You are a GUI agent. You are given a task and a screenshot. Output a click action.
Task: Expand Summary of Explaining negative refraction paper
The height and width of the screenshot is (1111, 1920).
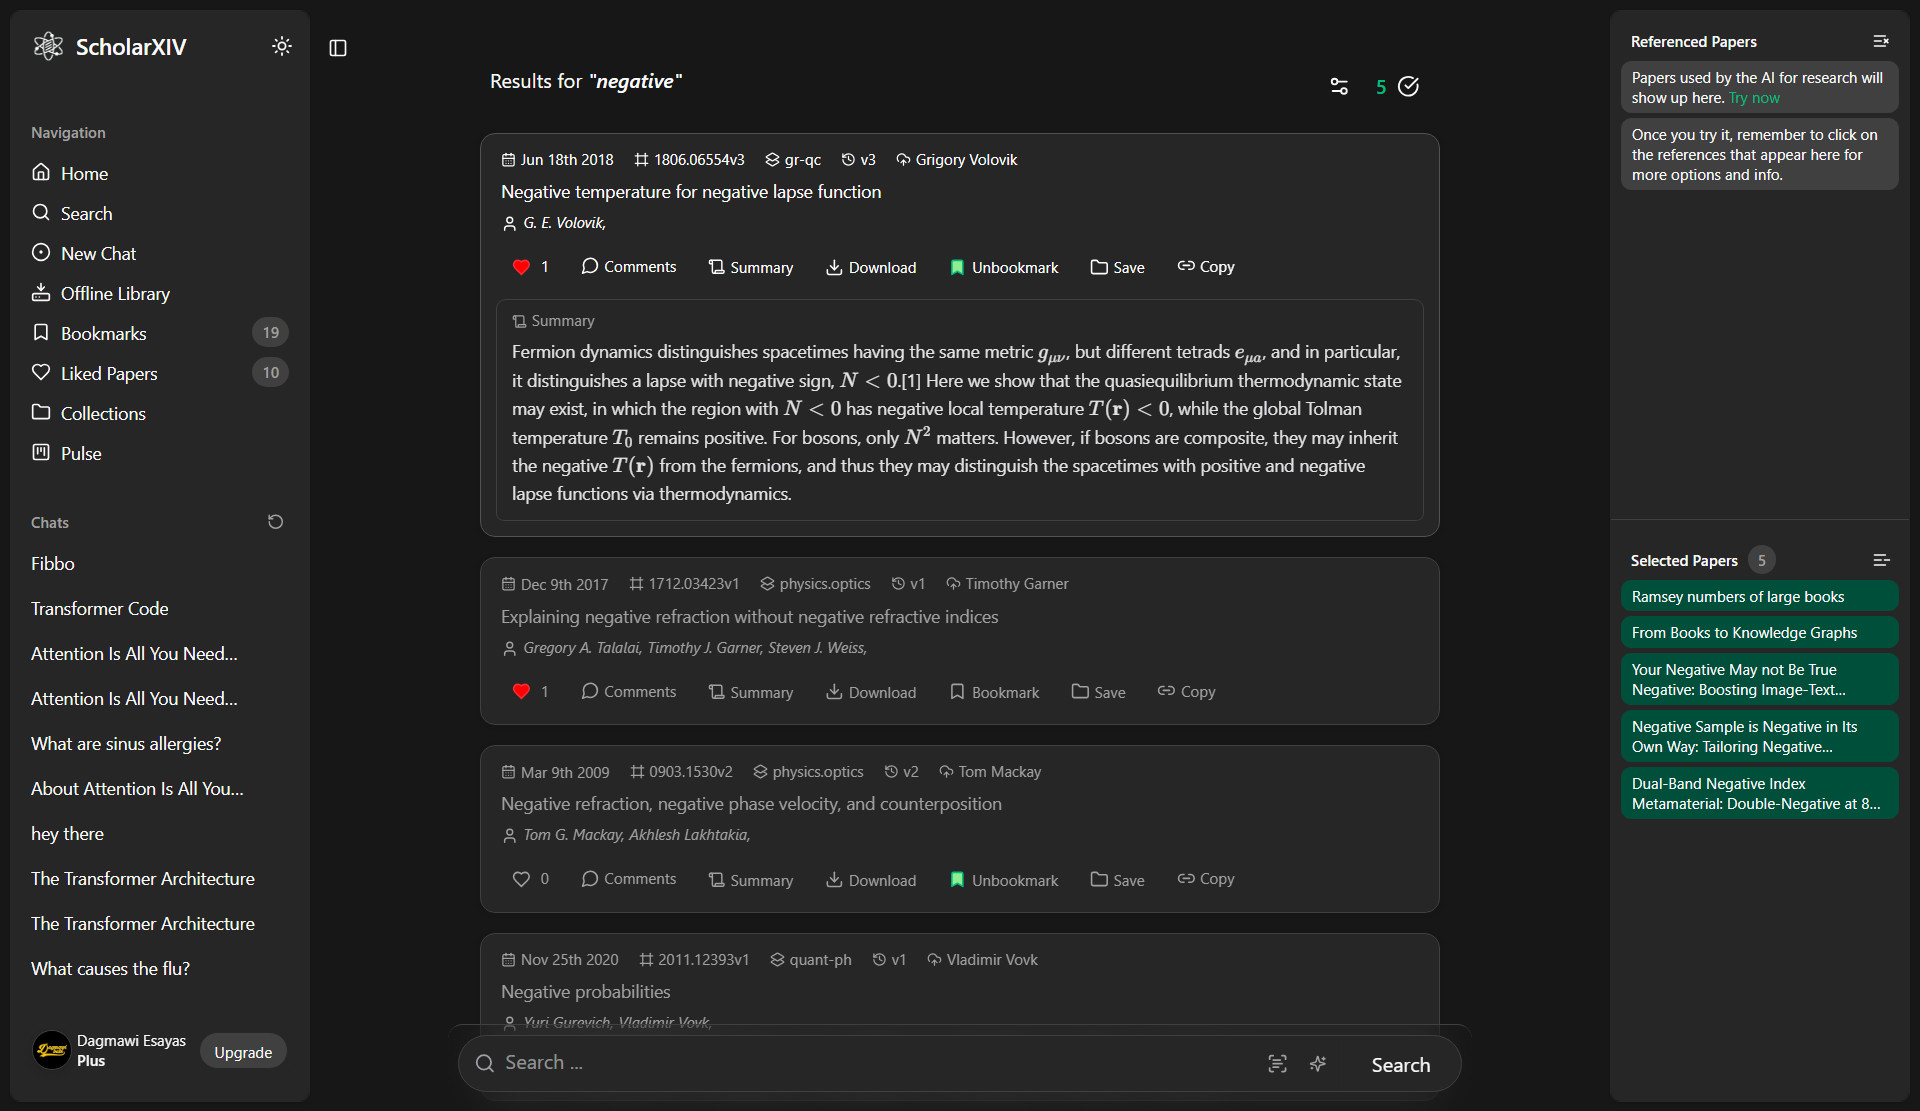pyautogui.click(x=750, y=692)
